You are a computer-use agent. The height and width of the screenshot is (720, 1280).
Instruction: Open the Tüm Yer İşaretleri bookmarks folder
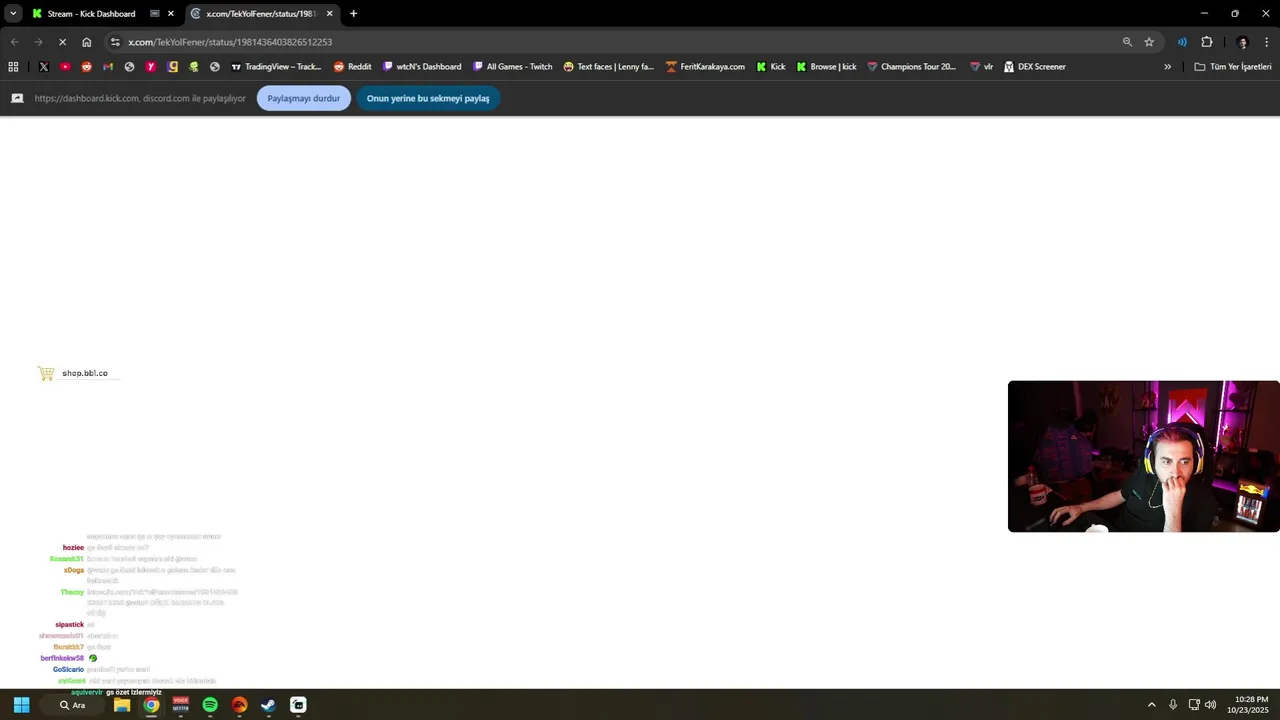(x=1233, y=67)
